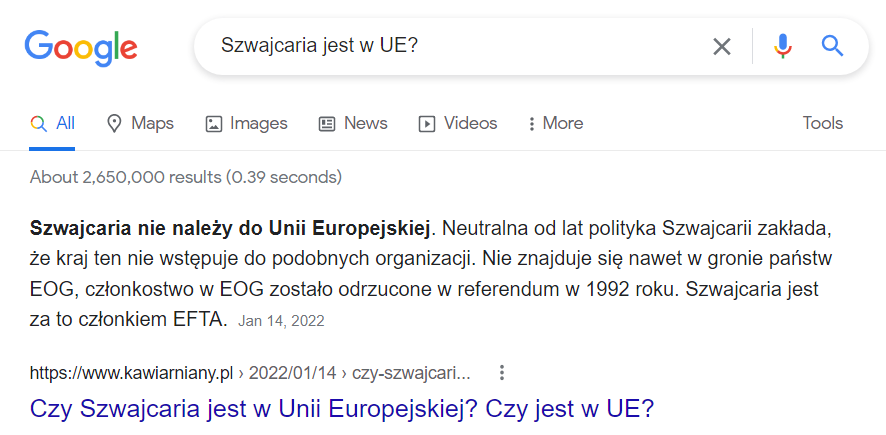Open "Czy Szwajcaria jest w Unii Europejskiej?" result link

point(342,408)
